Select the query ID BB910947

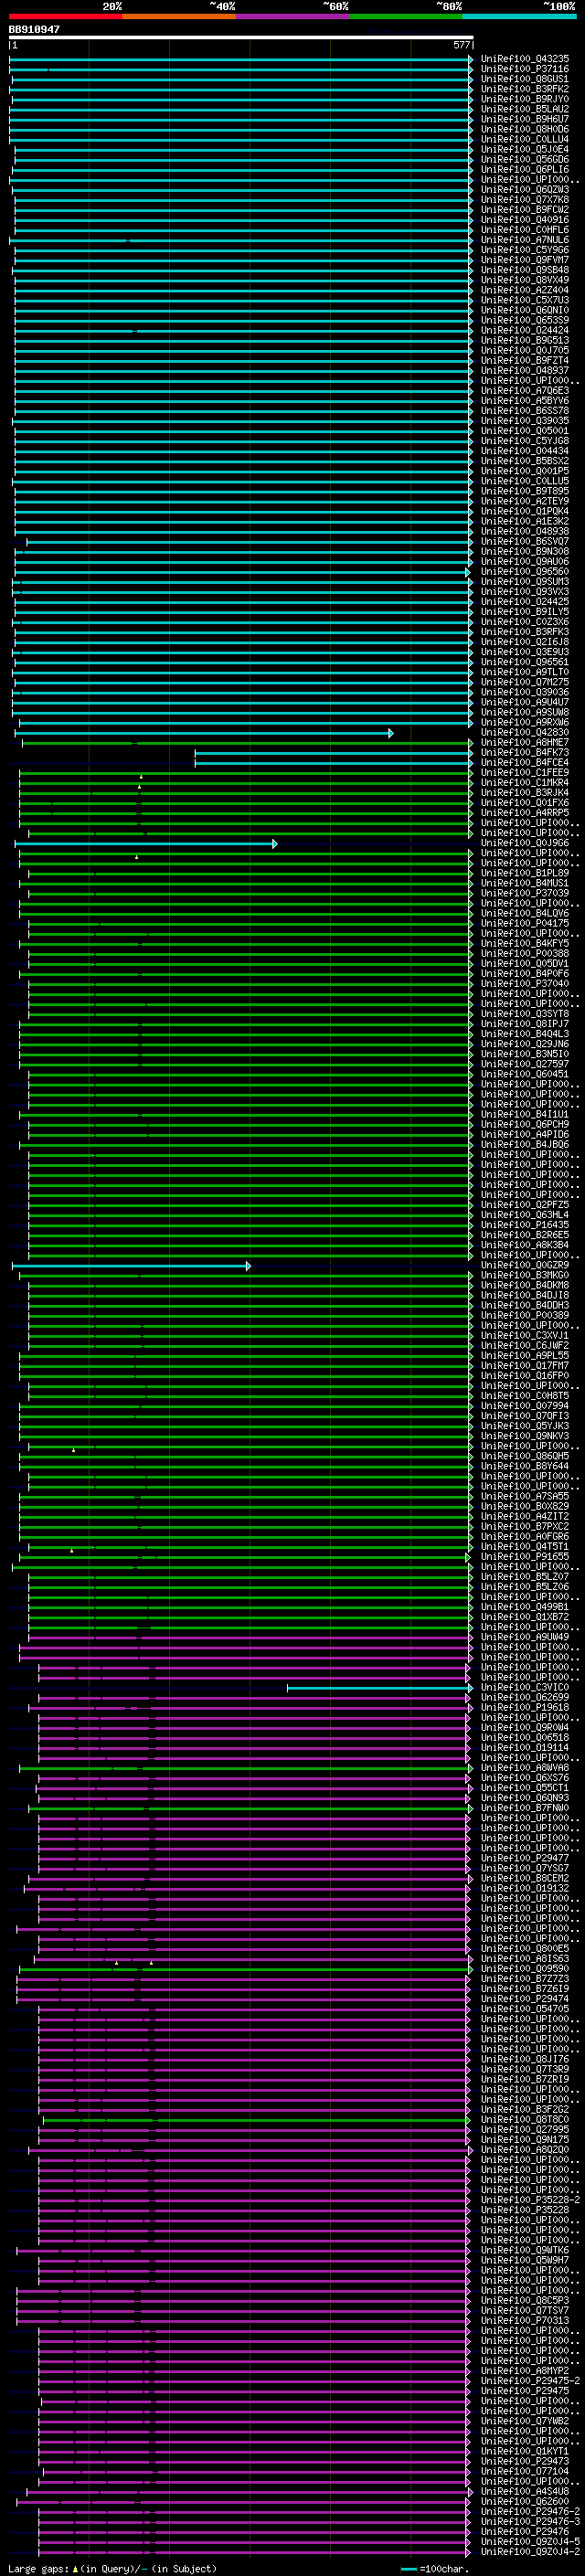[x=34, y=30]
